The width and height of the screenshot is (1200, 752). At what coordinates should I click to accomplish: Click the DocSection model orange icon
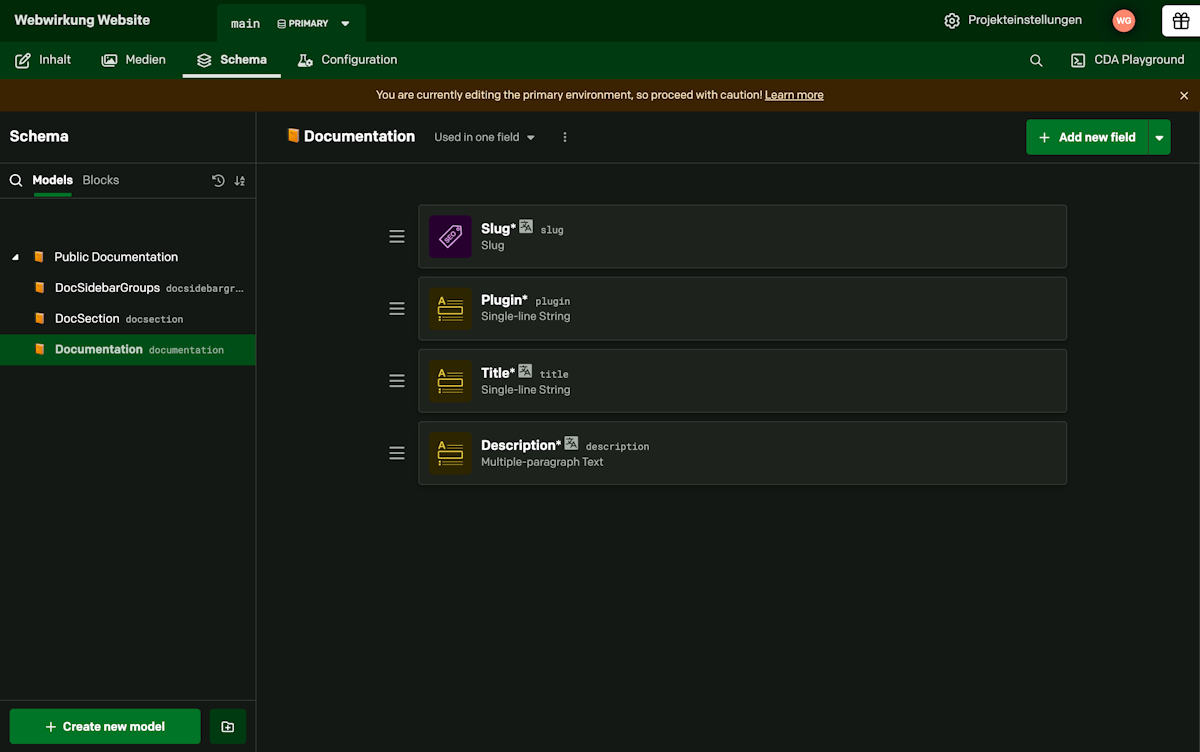[40, 319]
